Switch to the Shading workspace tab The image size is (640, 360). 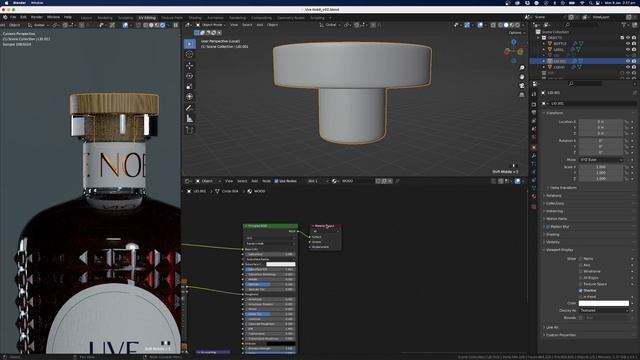point(195,18)
